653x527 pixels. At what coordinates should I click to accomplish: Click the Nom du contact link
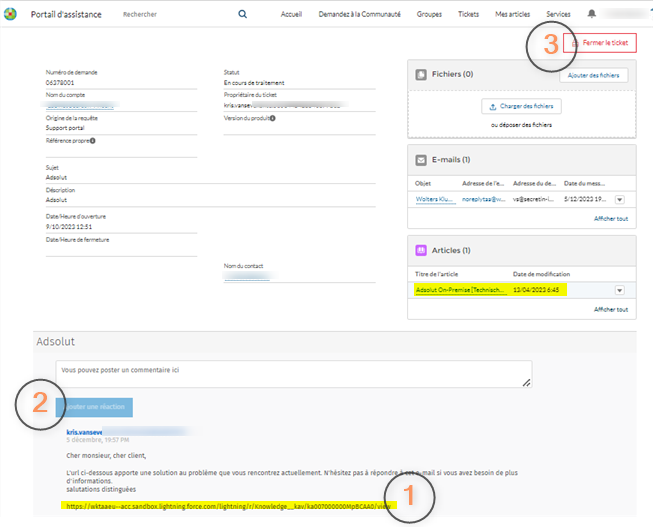click(x=247, y=276)
